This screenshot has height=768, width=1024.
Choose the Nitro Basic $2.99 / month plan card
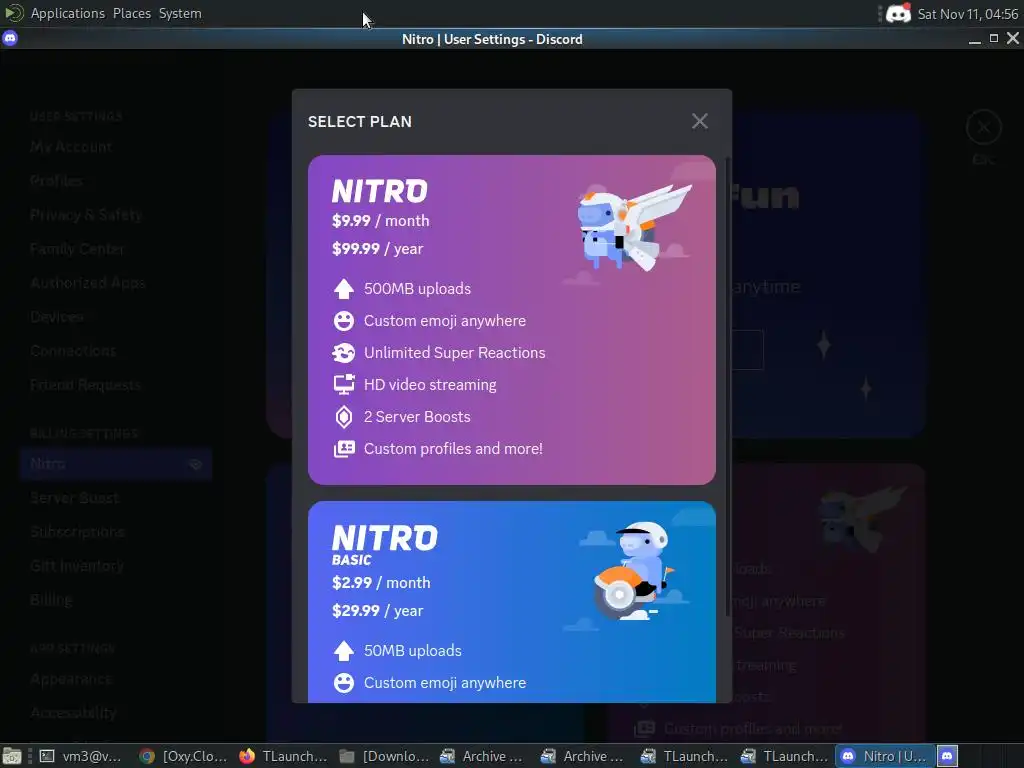tap(511, 601)
